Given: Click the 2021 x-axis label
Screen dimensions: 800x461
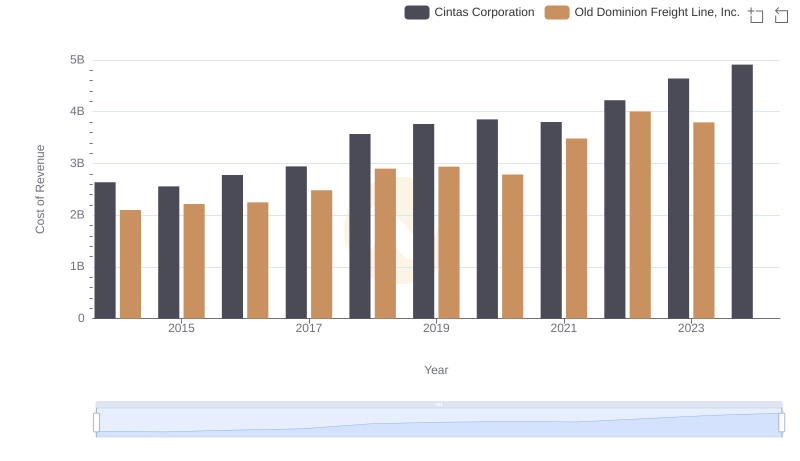Looking at the screenshot, I should coord(563,328).
